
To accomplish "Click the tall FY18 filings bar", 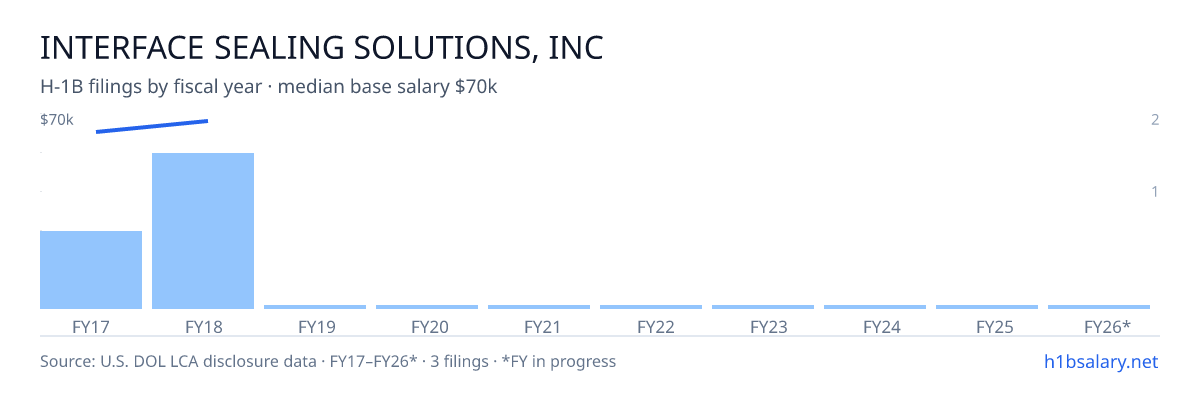I will point(203,231).
